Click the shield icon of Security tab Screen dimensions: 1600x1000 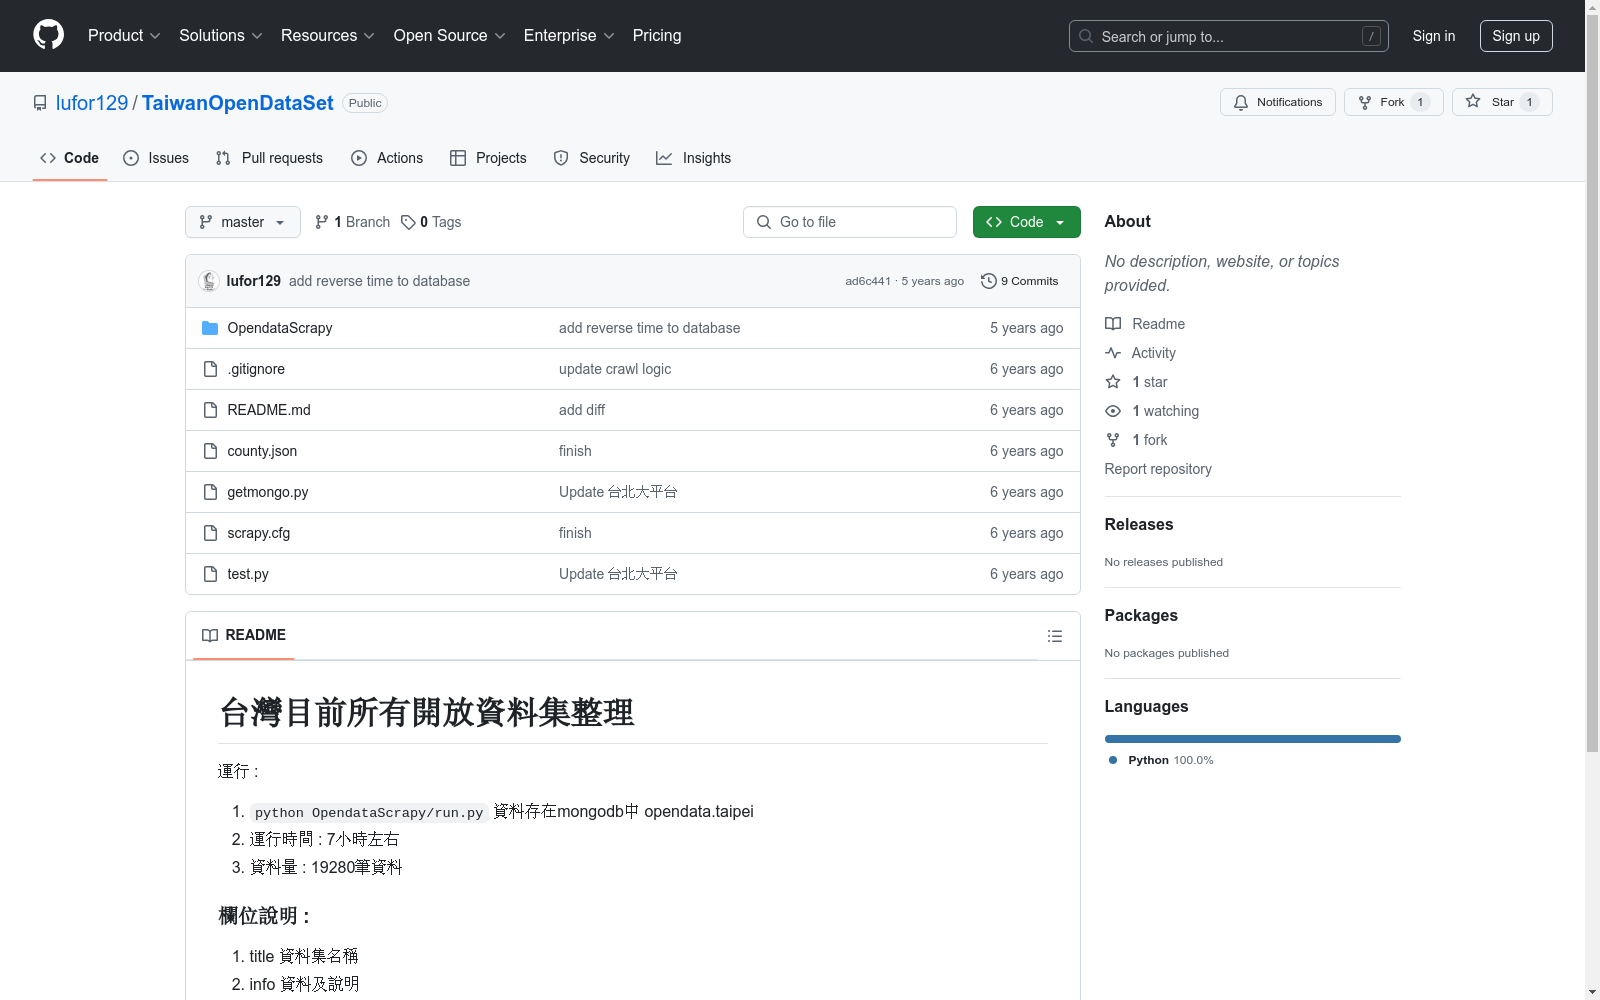[x=561, y=158]
